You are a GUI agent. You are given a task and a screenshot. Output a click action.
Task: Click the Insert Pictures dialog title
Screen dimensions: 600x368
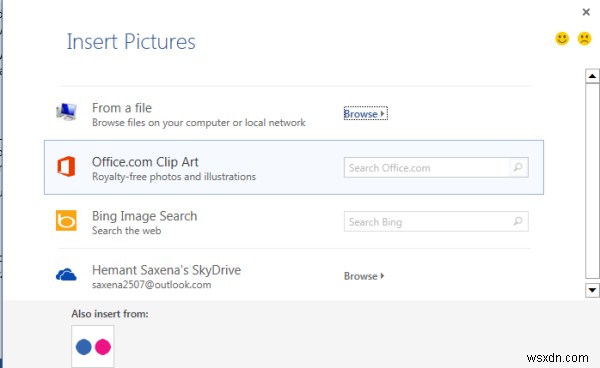(x=131, y=41)
